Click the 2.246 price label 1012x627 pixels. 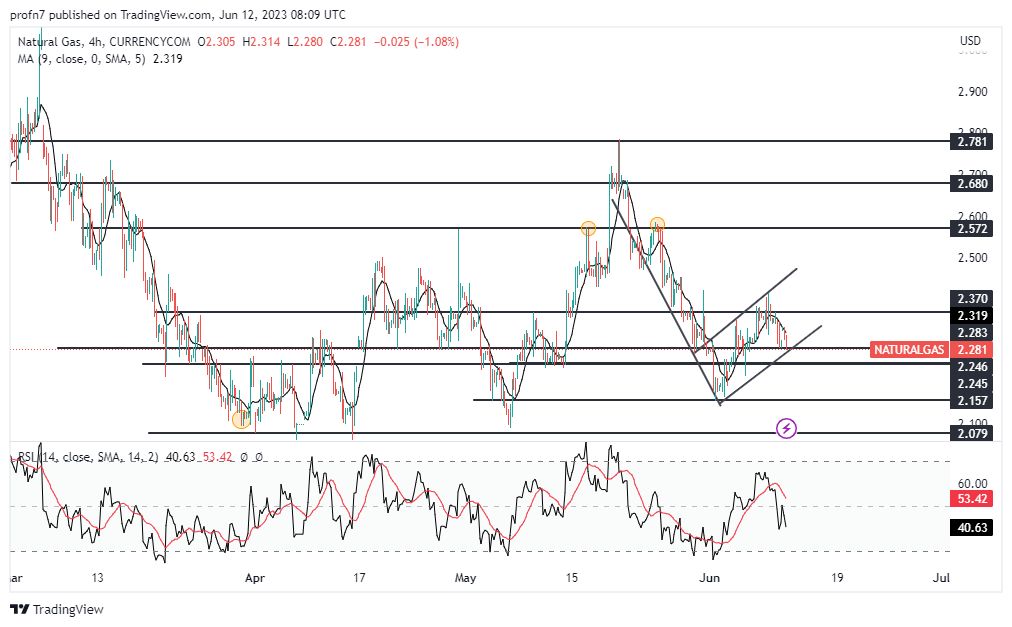click(x=971, y=367)
